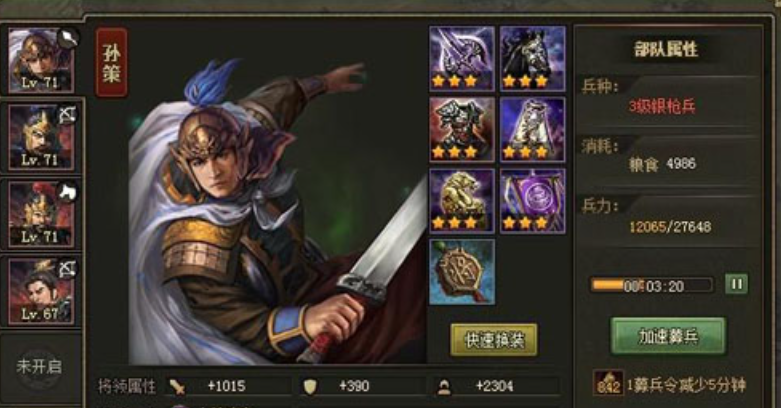Image resolution: width=781 pixels, height=408 pixels.
Task: Click the sword attack attribute icon
Action: (x=177, y=387)
